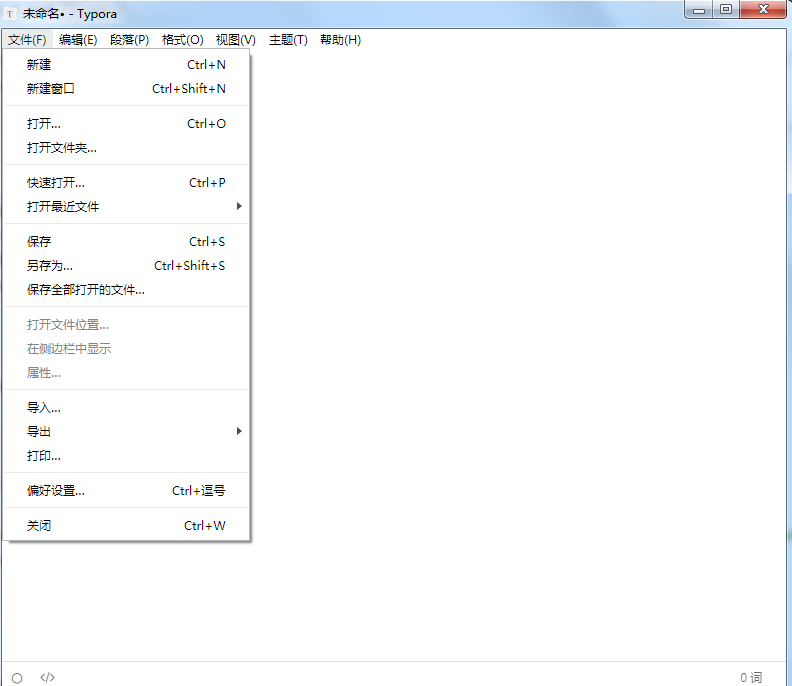Choose 快速打开... entry
Image resolution: width=792 pixels, height=686 pixels.
(x=126, y=182)
